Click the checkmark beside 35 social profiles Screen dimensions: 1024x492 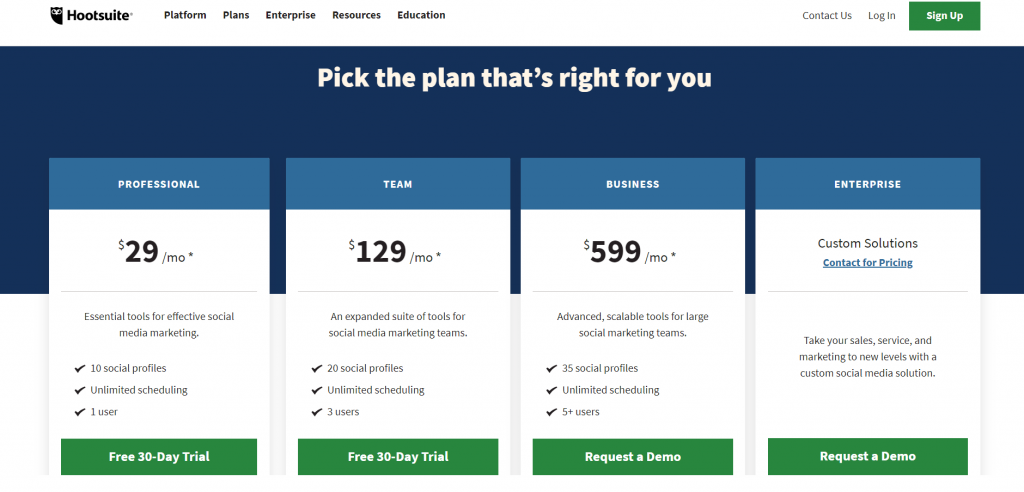coord(551,369)
